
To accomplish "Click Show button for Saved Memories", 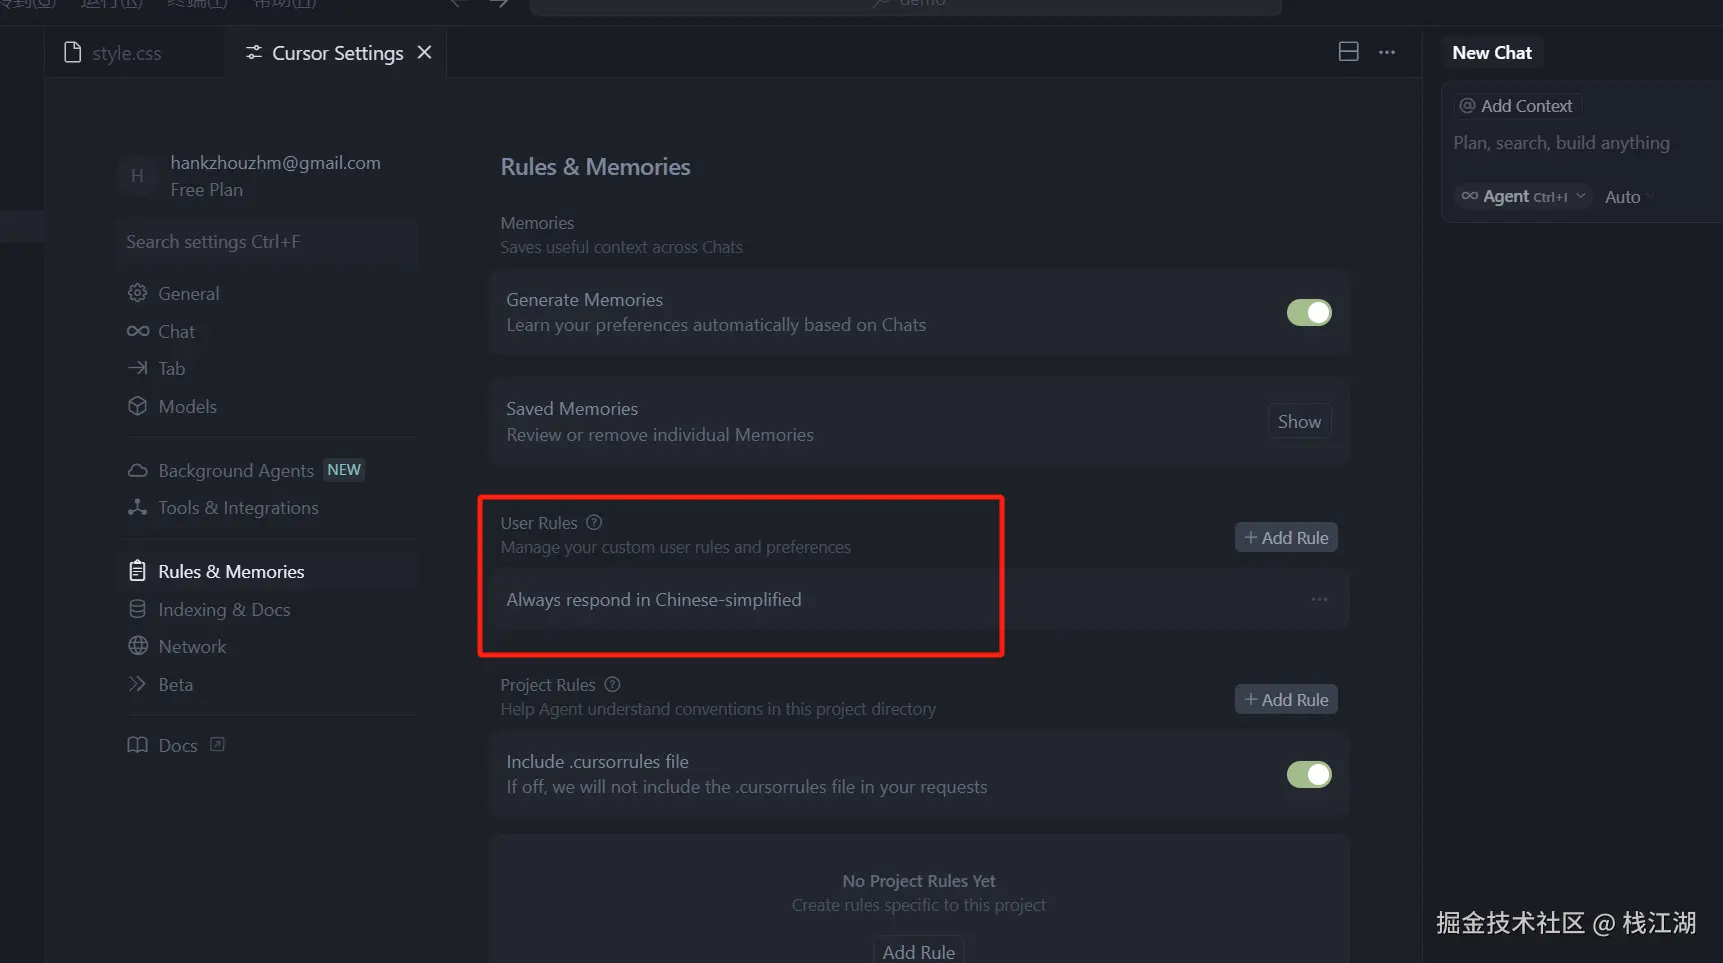I will (x=1298, y=422).
